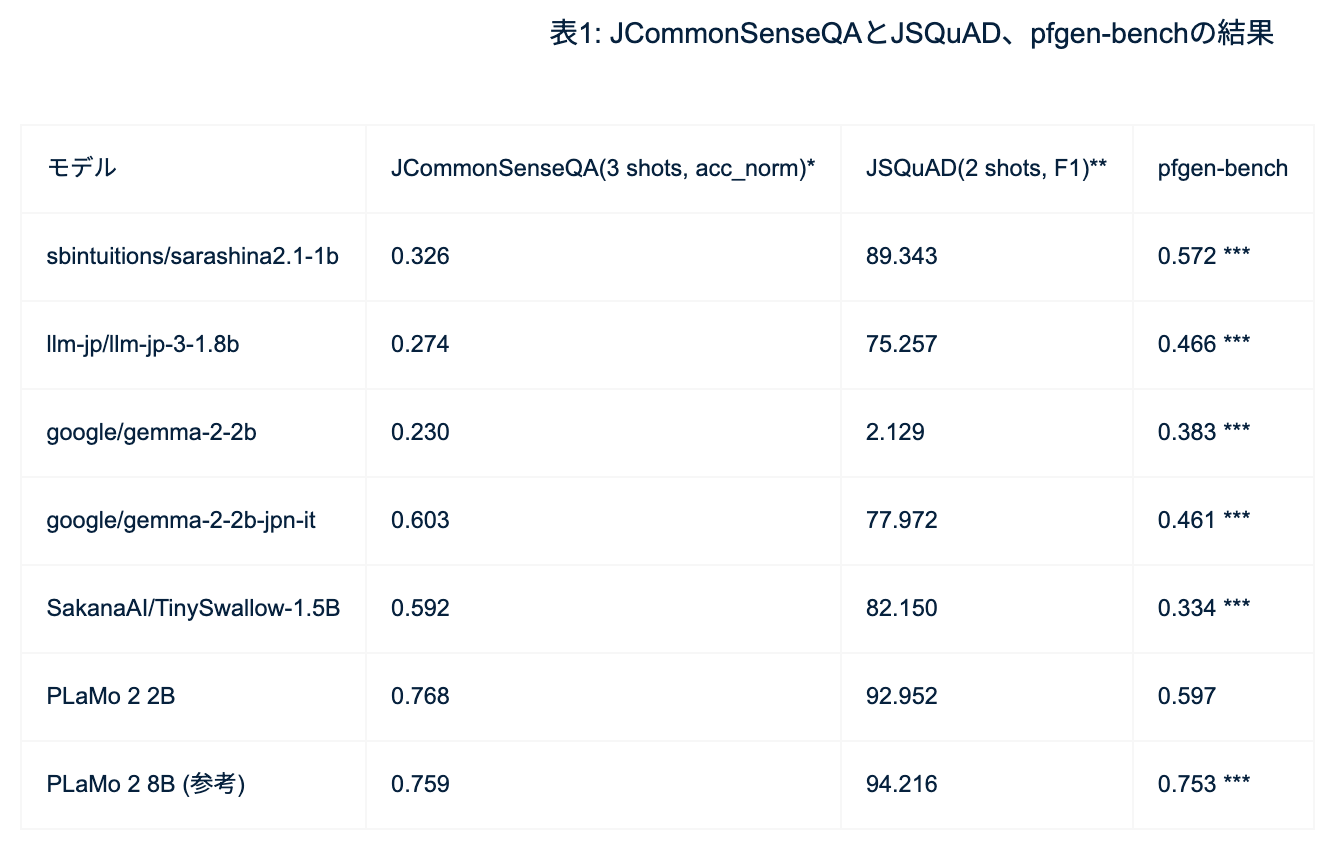Click the table title 表1 caption text
Screen dimensions: 1340x848
pyautogui.click(x=911, y=34)
